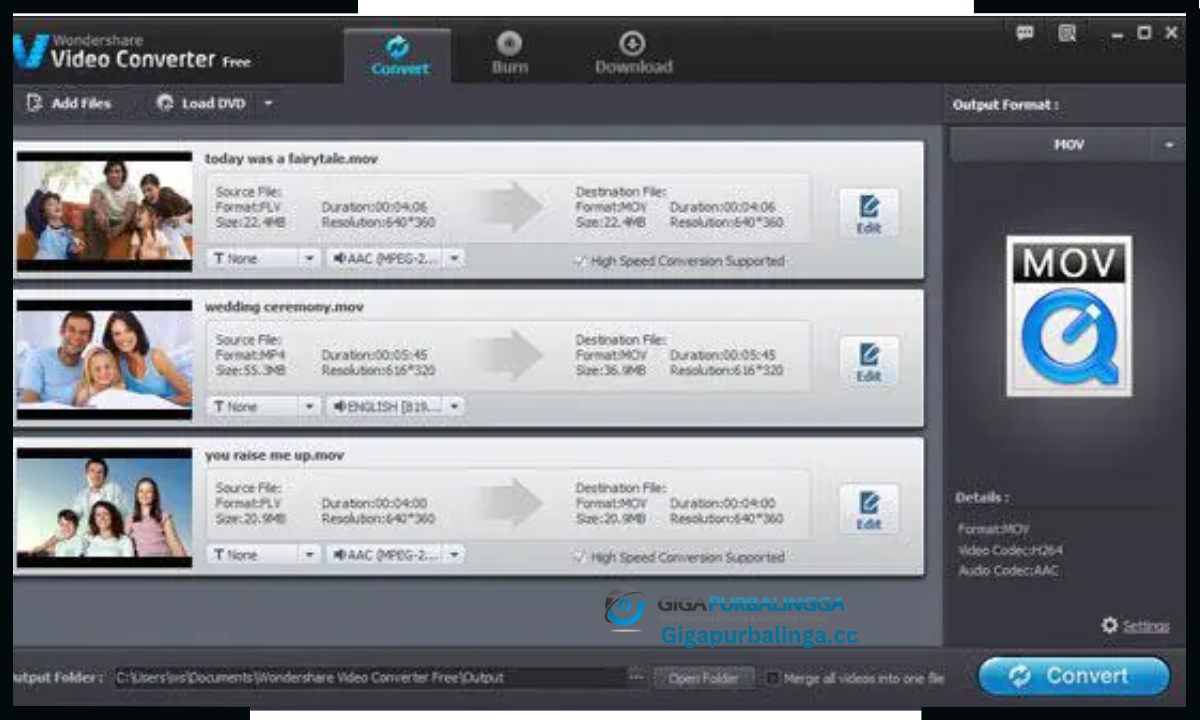Click the register/search document icon in title bar
This screenshot has height=720, width=1200.
[x=1067, y=33]
